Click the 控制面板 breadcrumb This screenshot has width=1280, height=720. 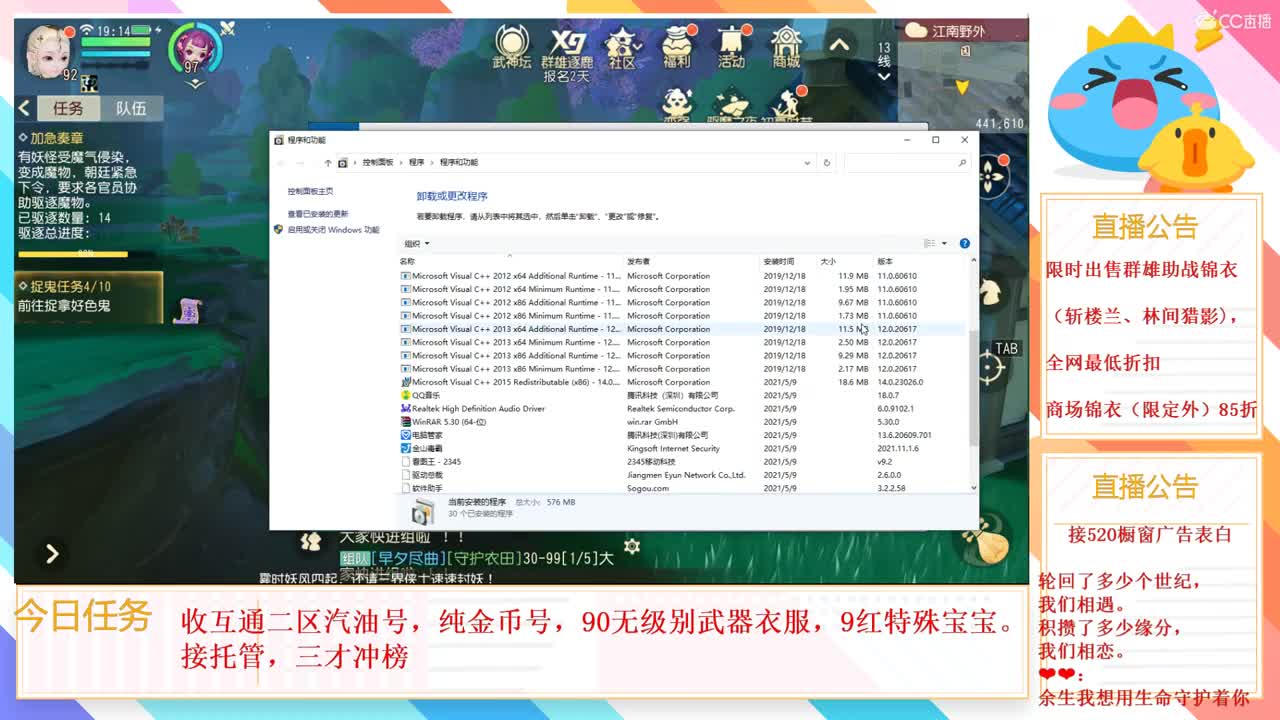tap(378, 162)
